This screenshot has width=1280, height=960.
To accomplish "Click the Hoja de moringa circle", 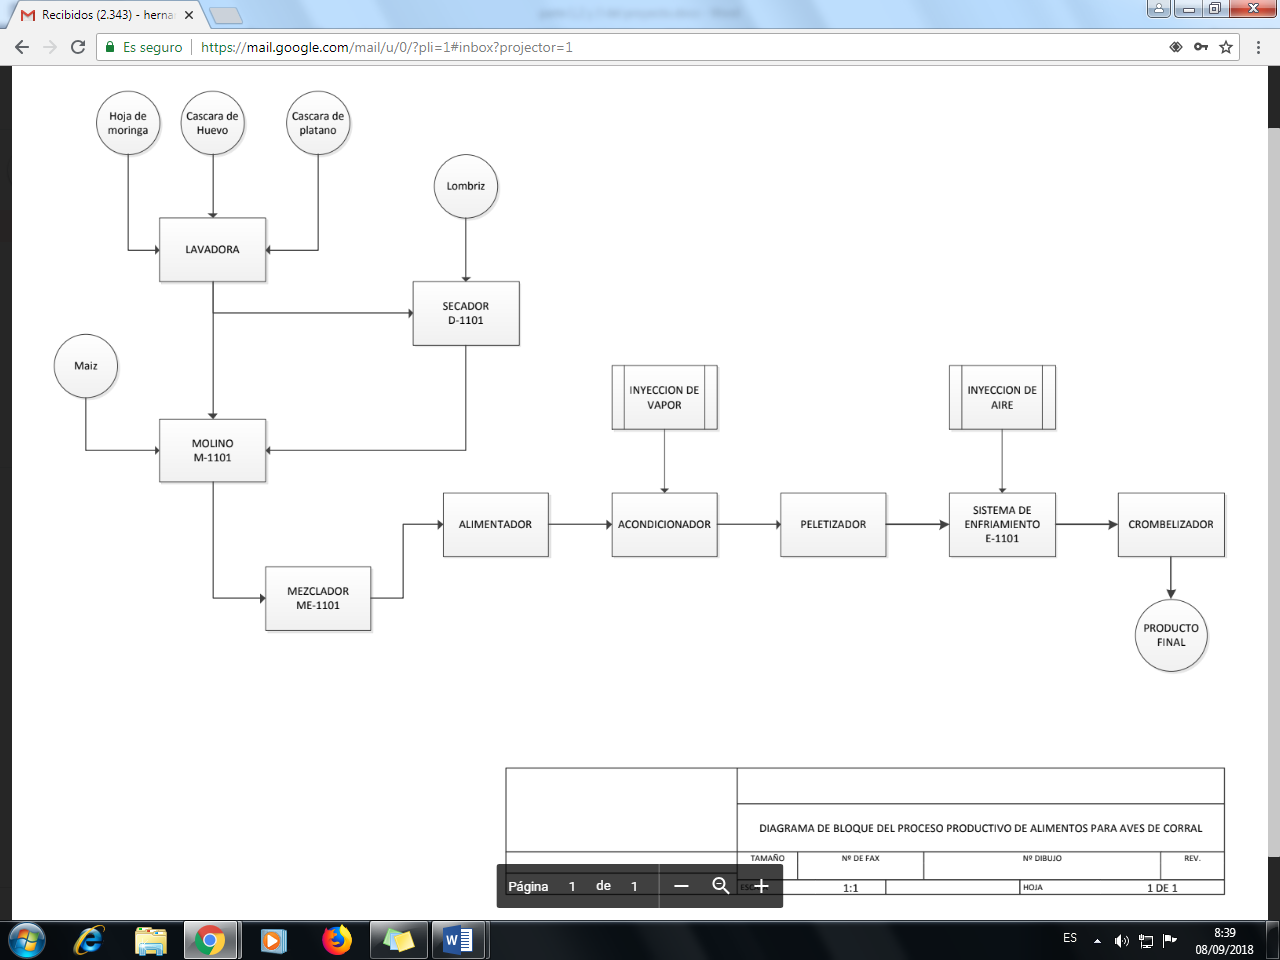I will click(x=128, y=123).
